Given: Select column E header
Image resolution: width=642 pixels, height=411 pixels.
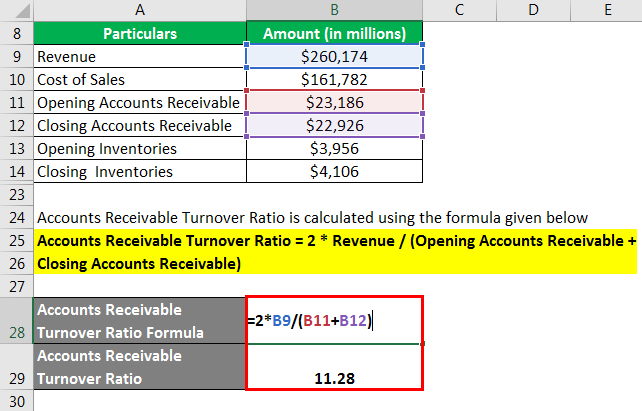Looking at the screenshot, I should tap(606, 10).
